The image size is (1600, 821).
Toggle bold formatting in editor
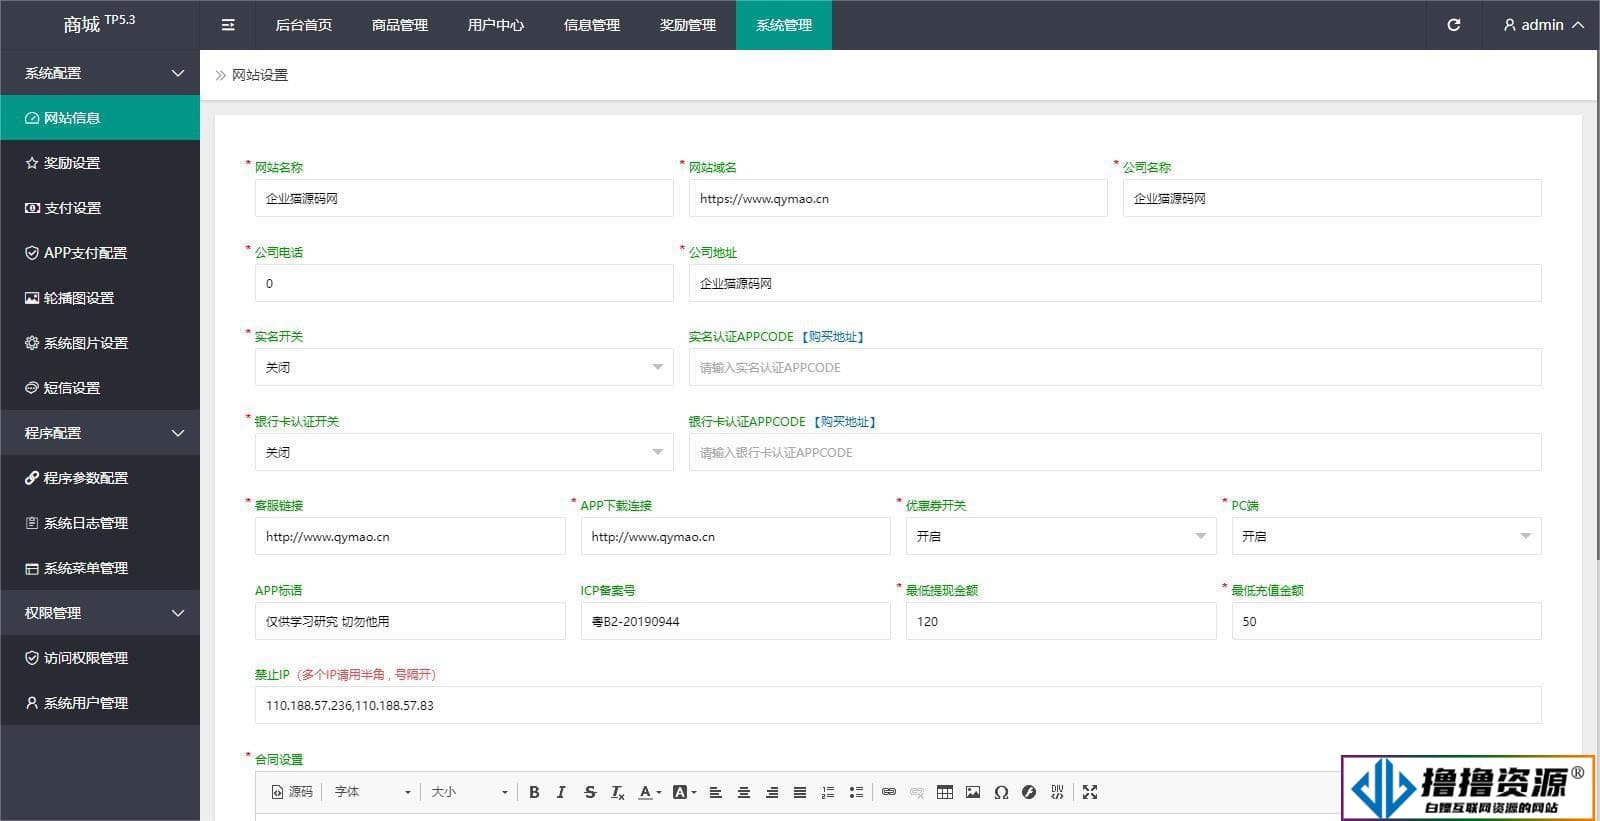(x=534, y=792)
